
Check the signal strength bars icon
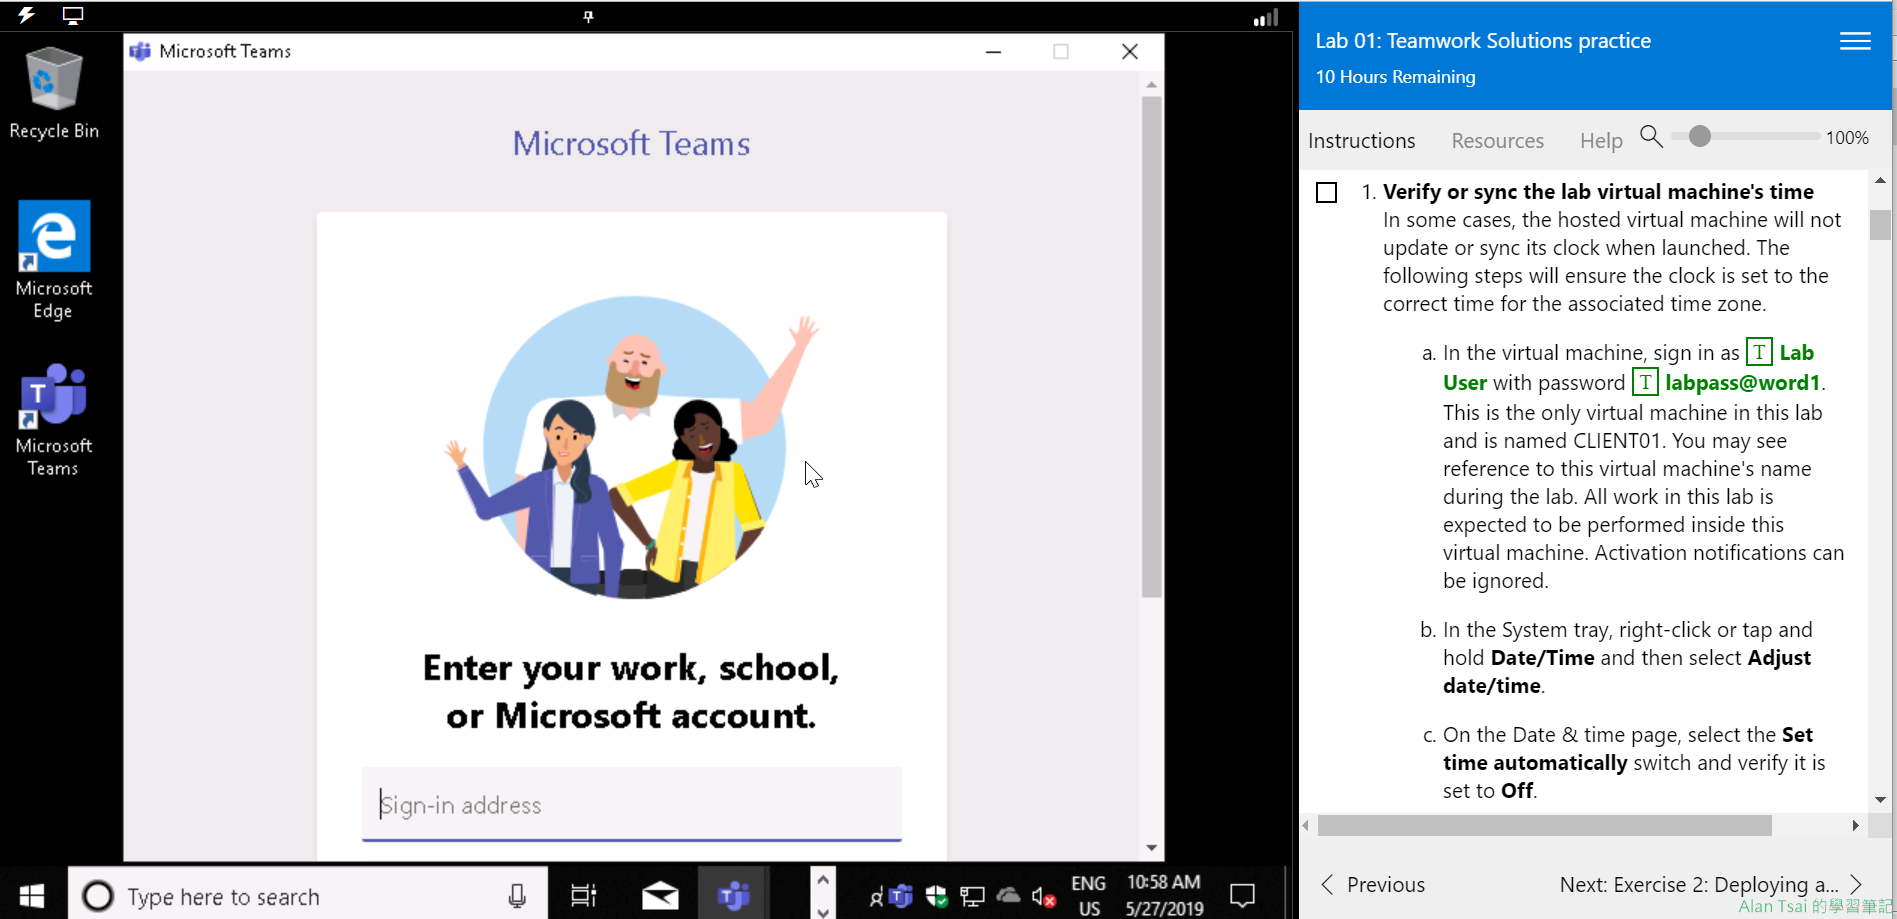1266,17
